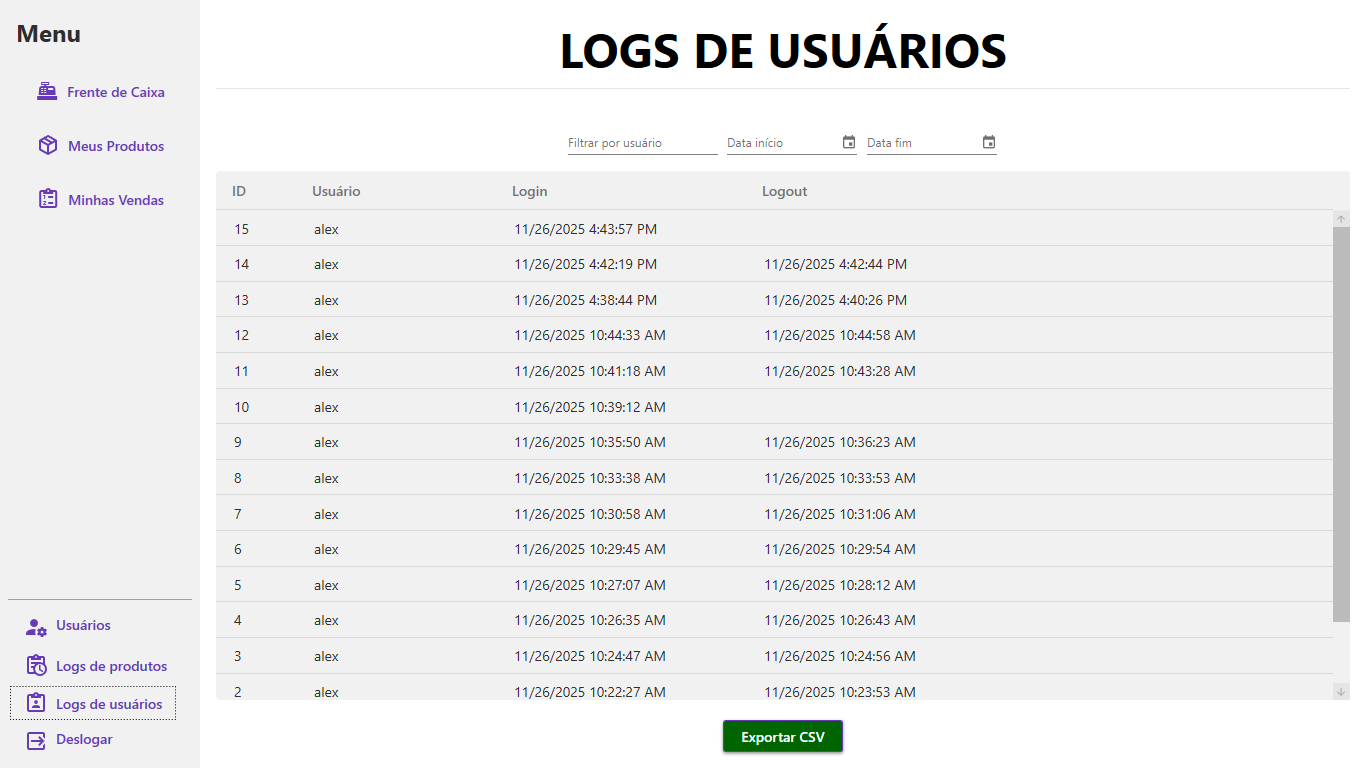
Task: Click the exit arrow icon for Deslogar
Action: tap(36, 740)
